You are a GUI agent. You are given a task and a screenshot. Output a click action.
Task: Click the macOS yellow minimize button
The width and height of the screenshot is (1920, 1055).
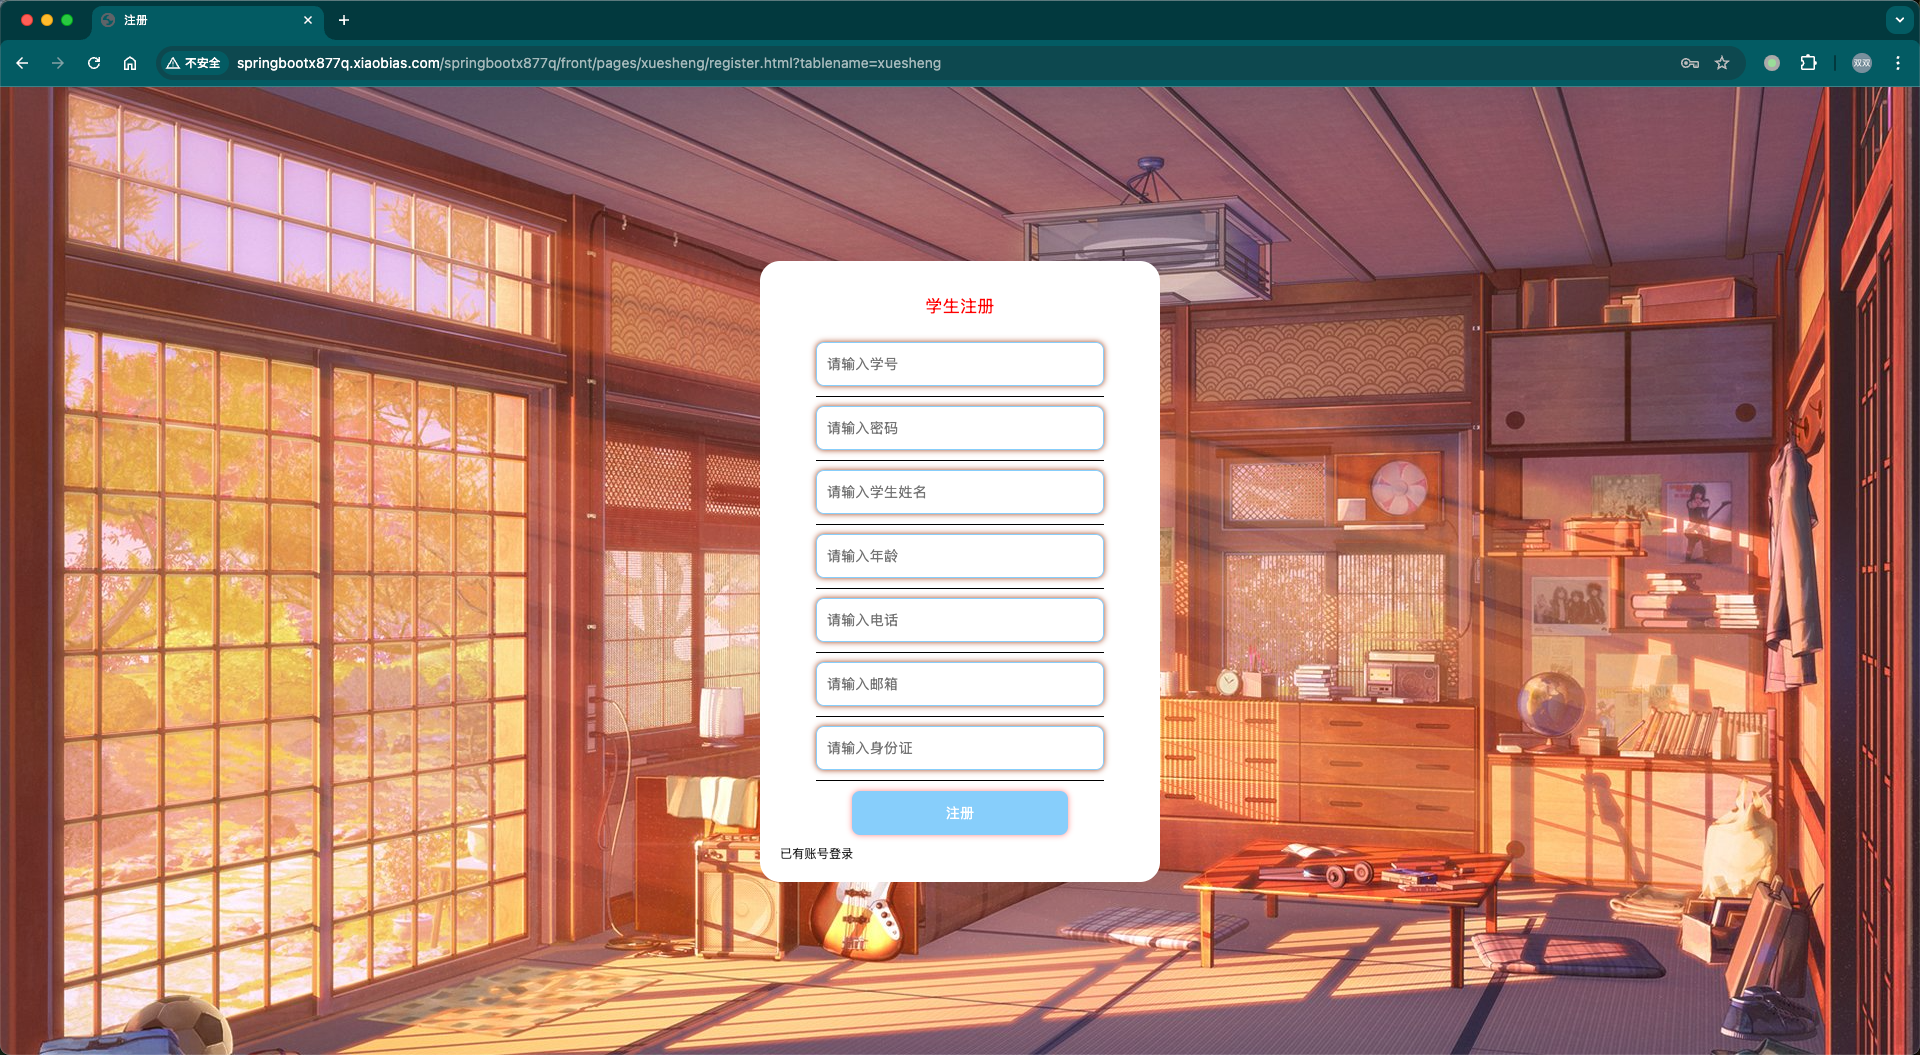(x=47, y=20)
